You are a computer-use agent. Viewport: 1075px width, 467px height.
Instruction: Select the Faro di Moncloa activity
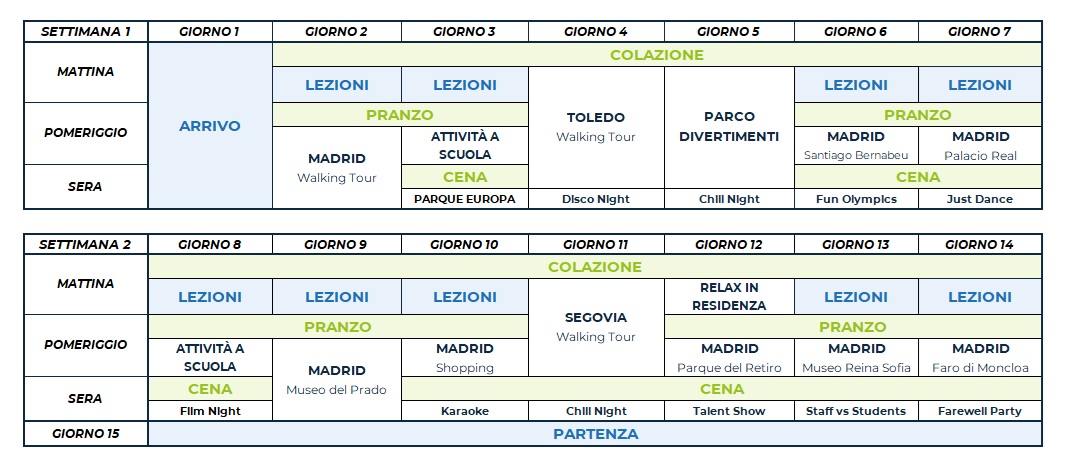point(980,358)
